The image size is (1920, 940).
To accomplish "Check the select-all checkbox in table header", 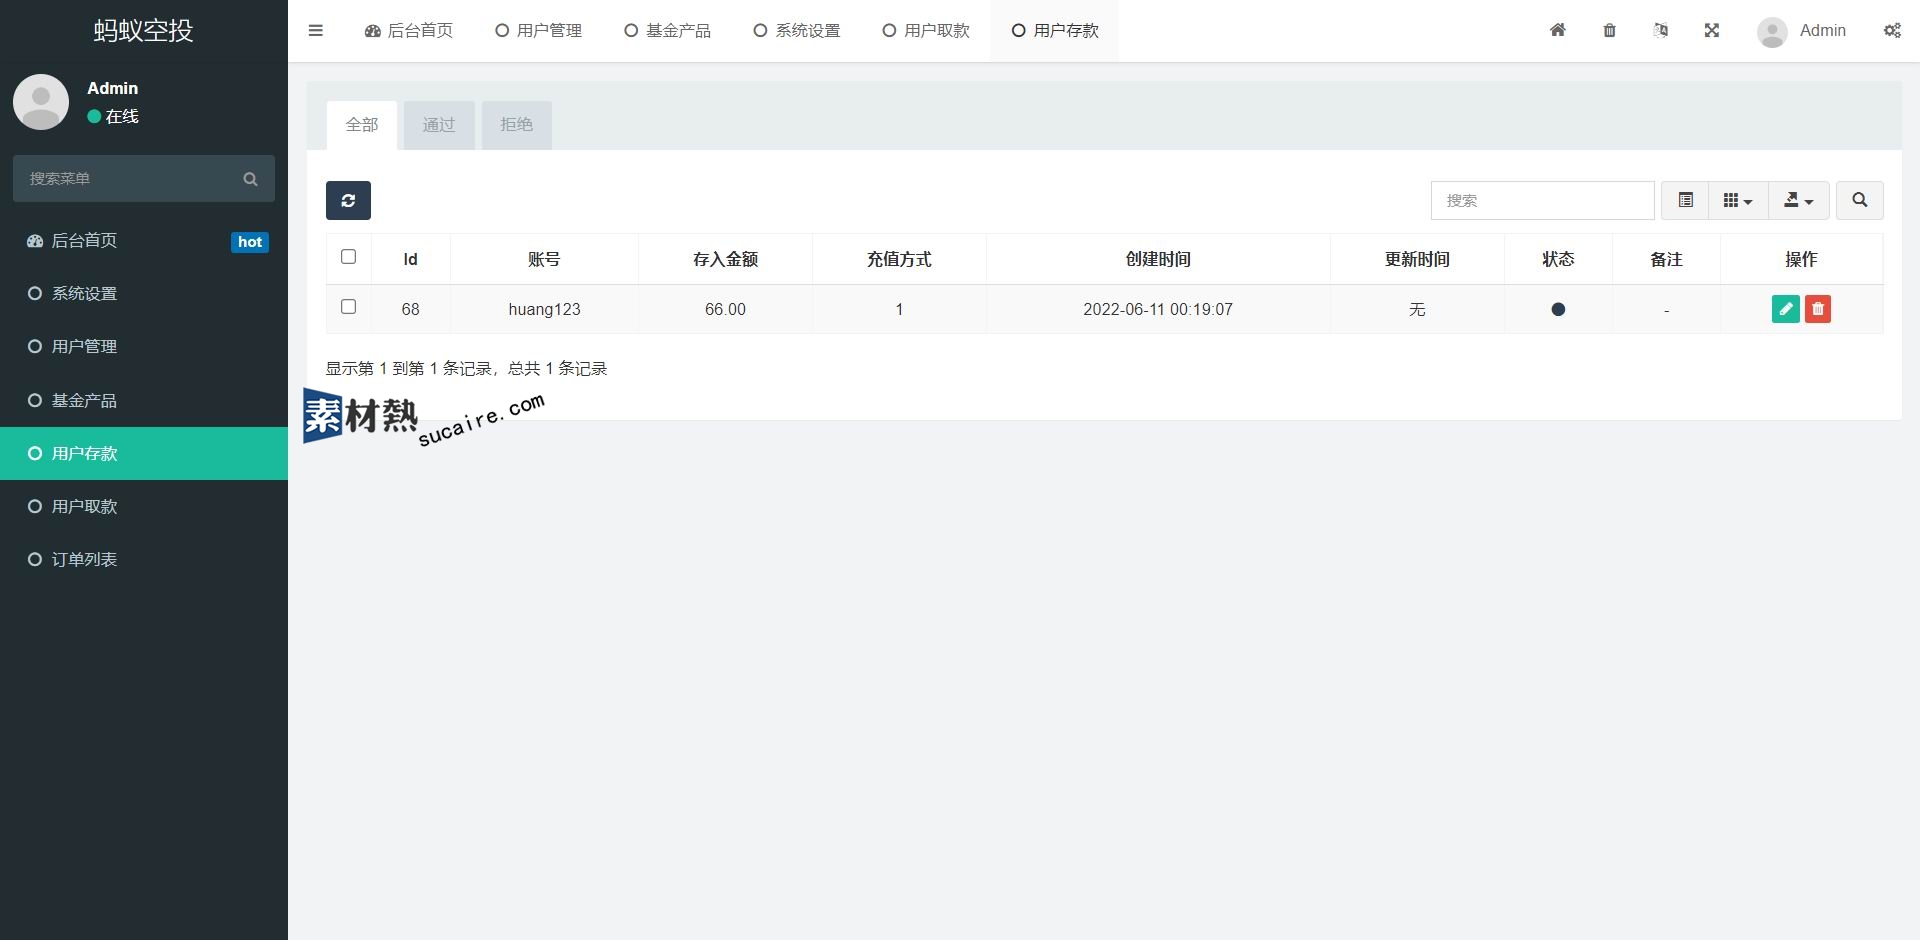I will 348,257.
